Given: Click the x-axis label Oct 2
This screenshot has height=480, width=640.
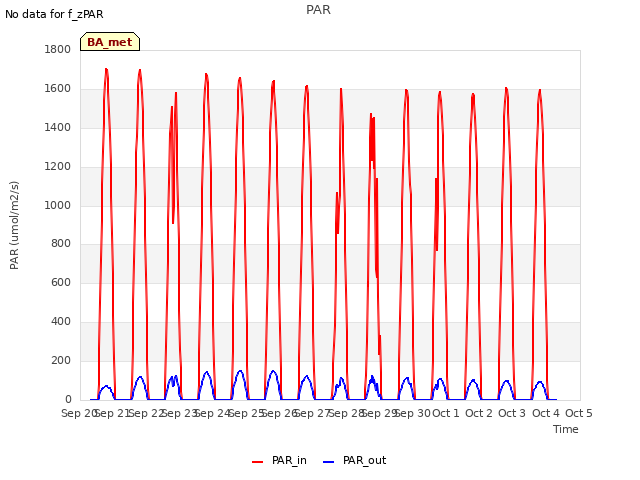Looking at the screenshot, I should tap(479, 413).
